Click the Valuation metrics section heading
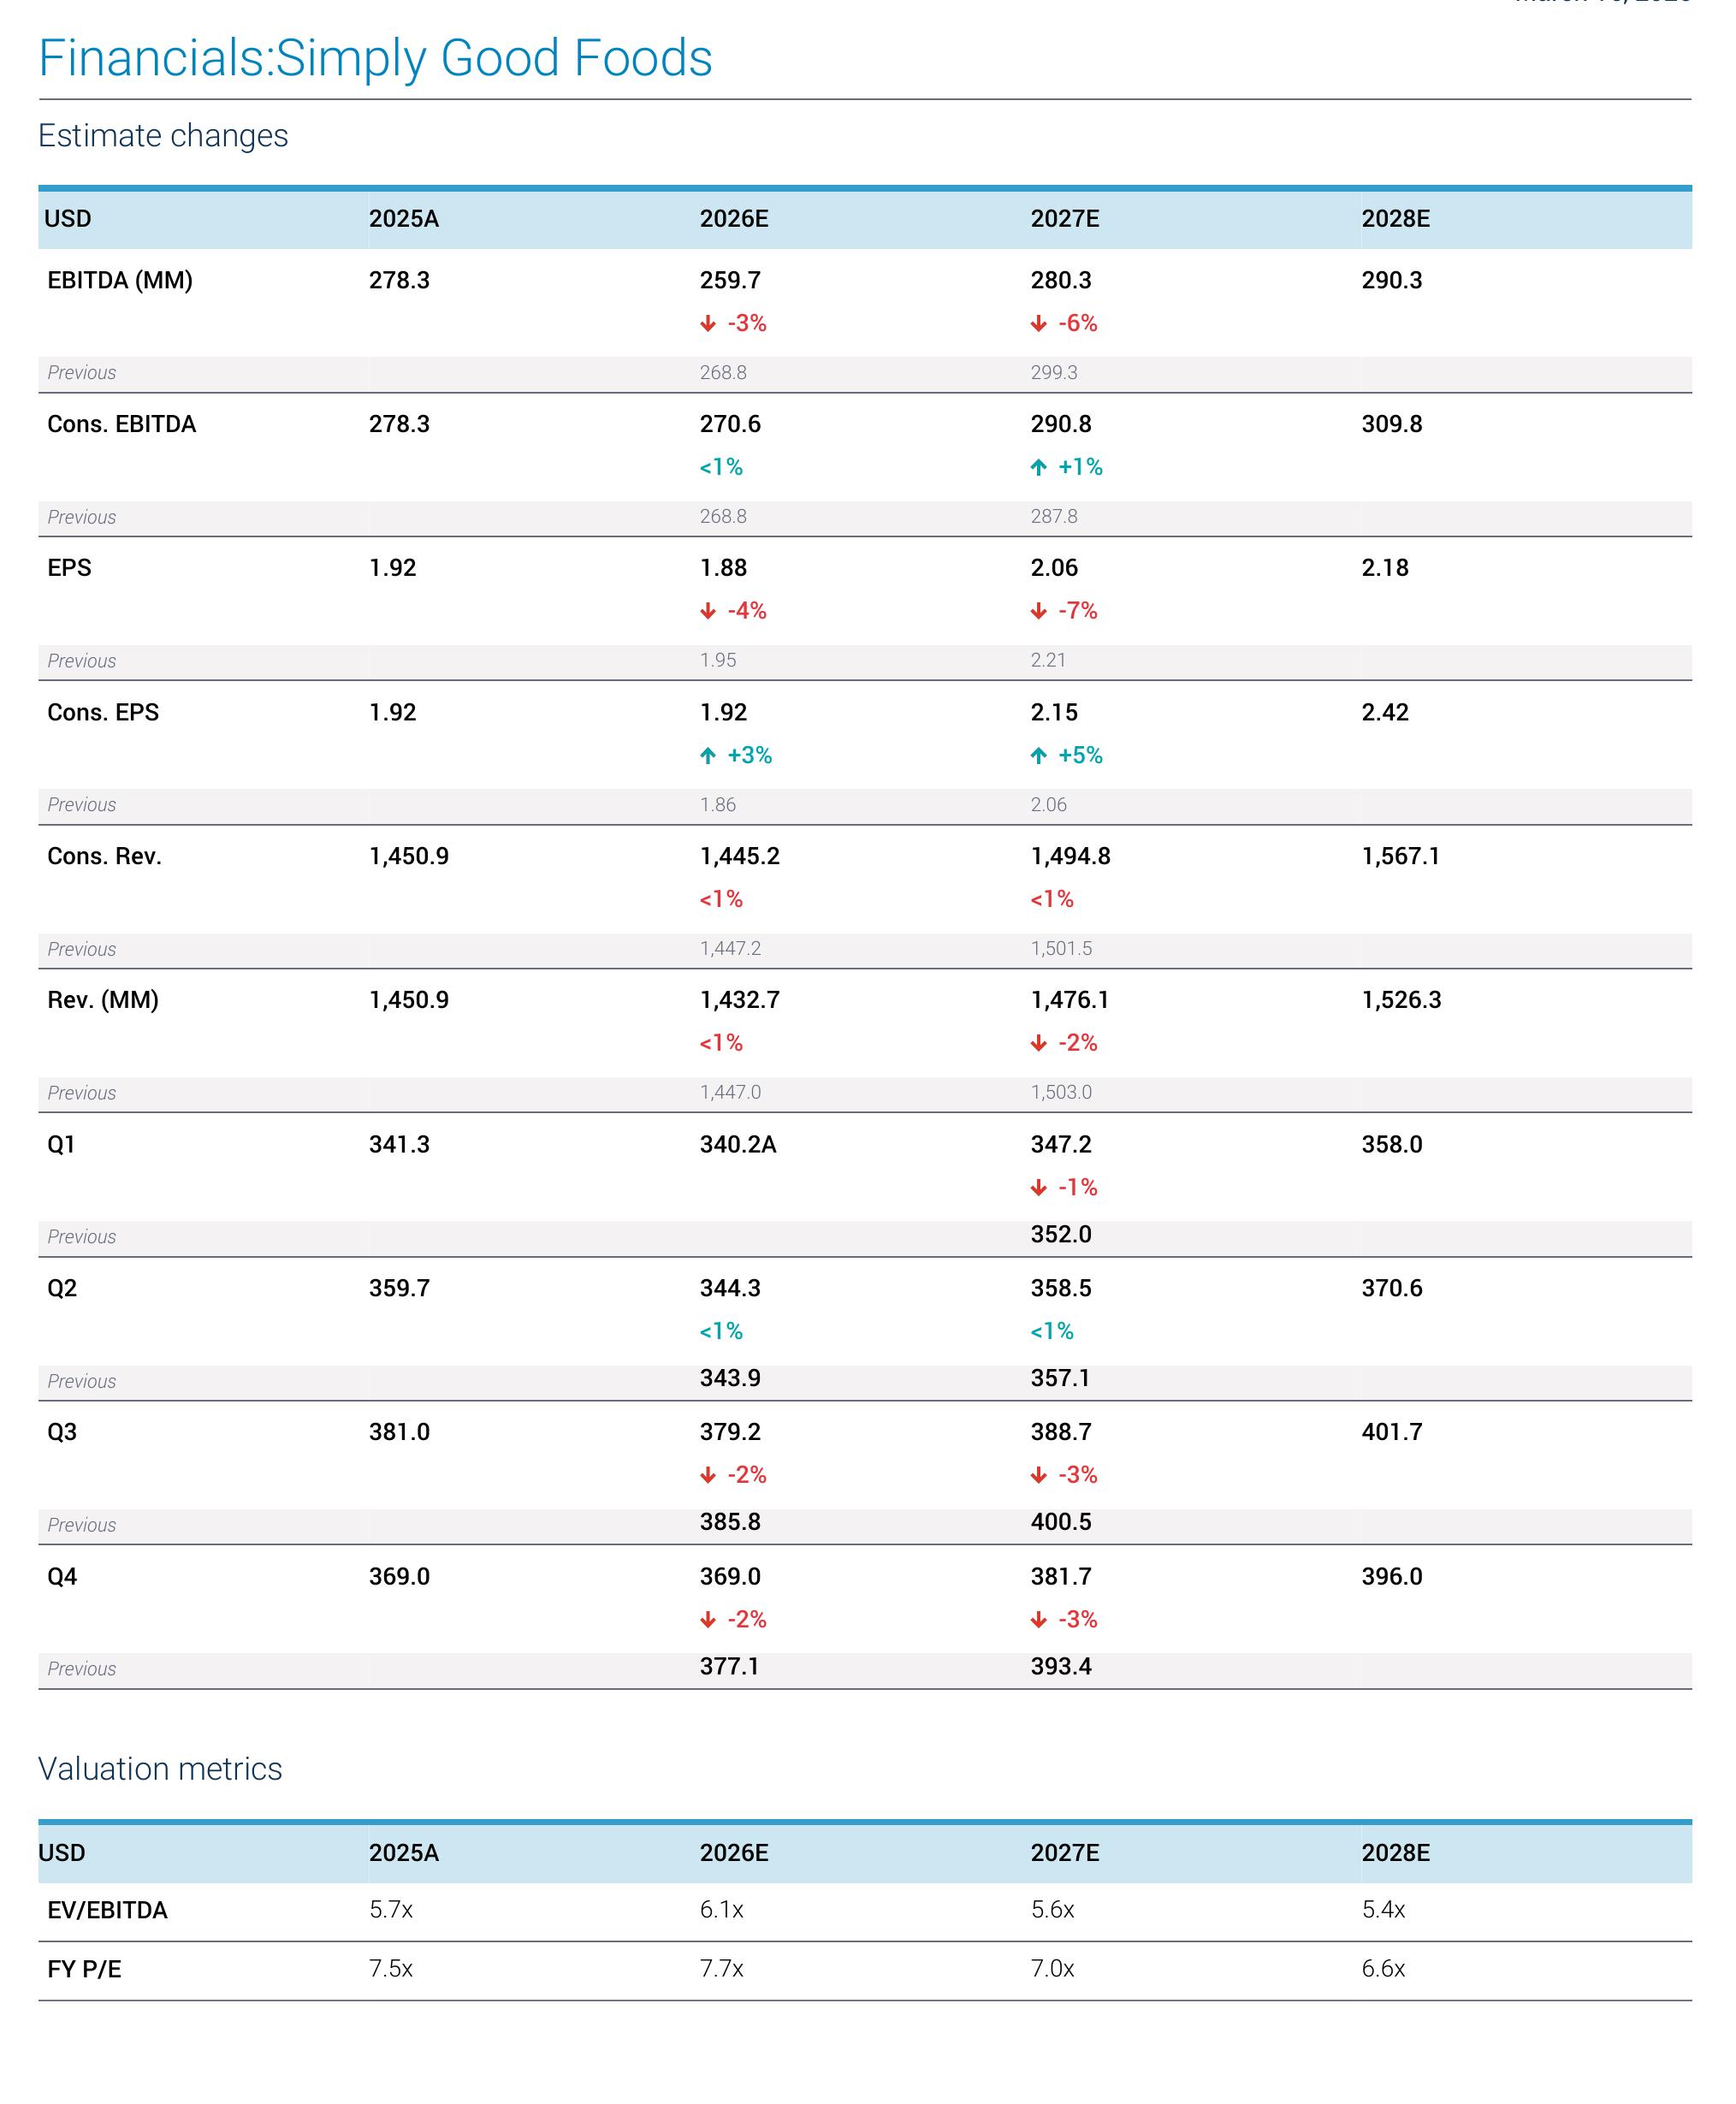This screenshot has height=2104, width=1736. click(x=160, y=1769)
